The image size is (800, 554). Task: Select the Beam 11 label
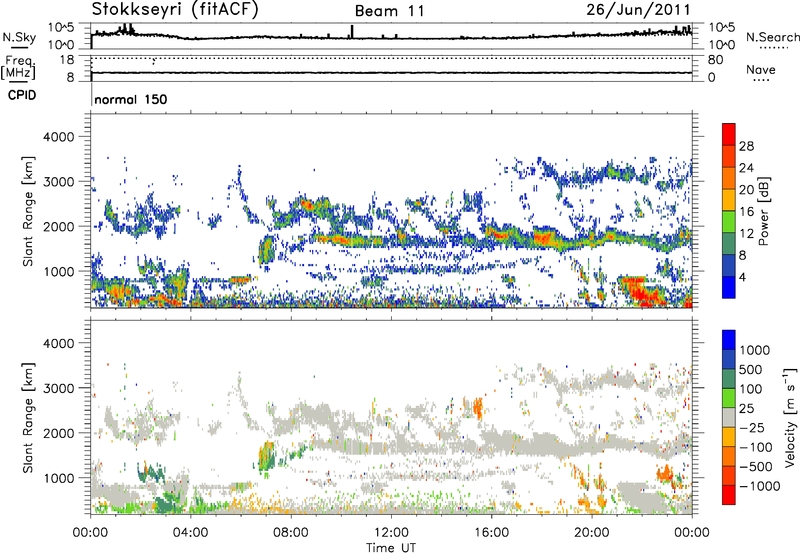(390, 11)
